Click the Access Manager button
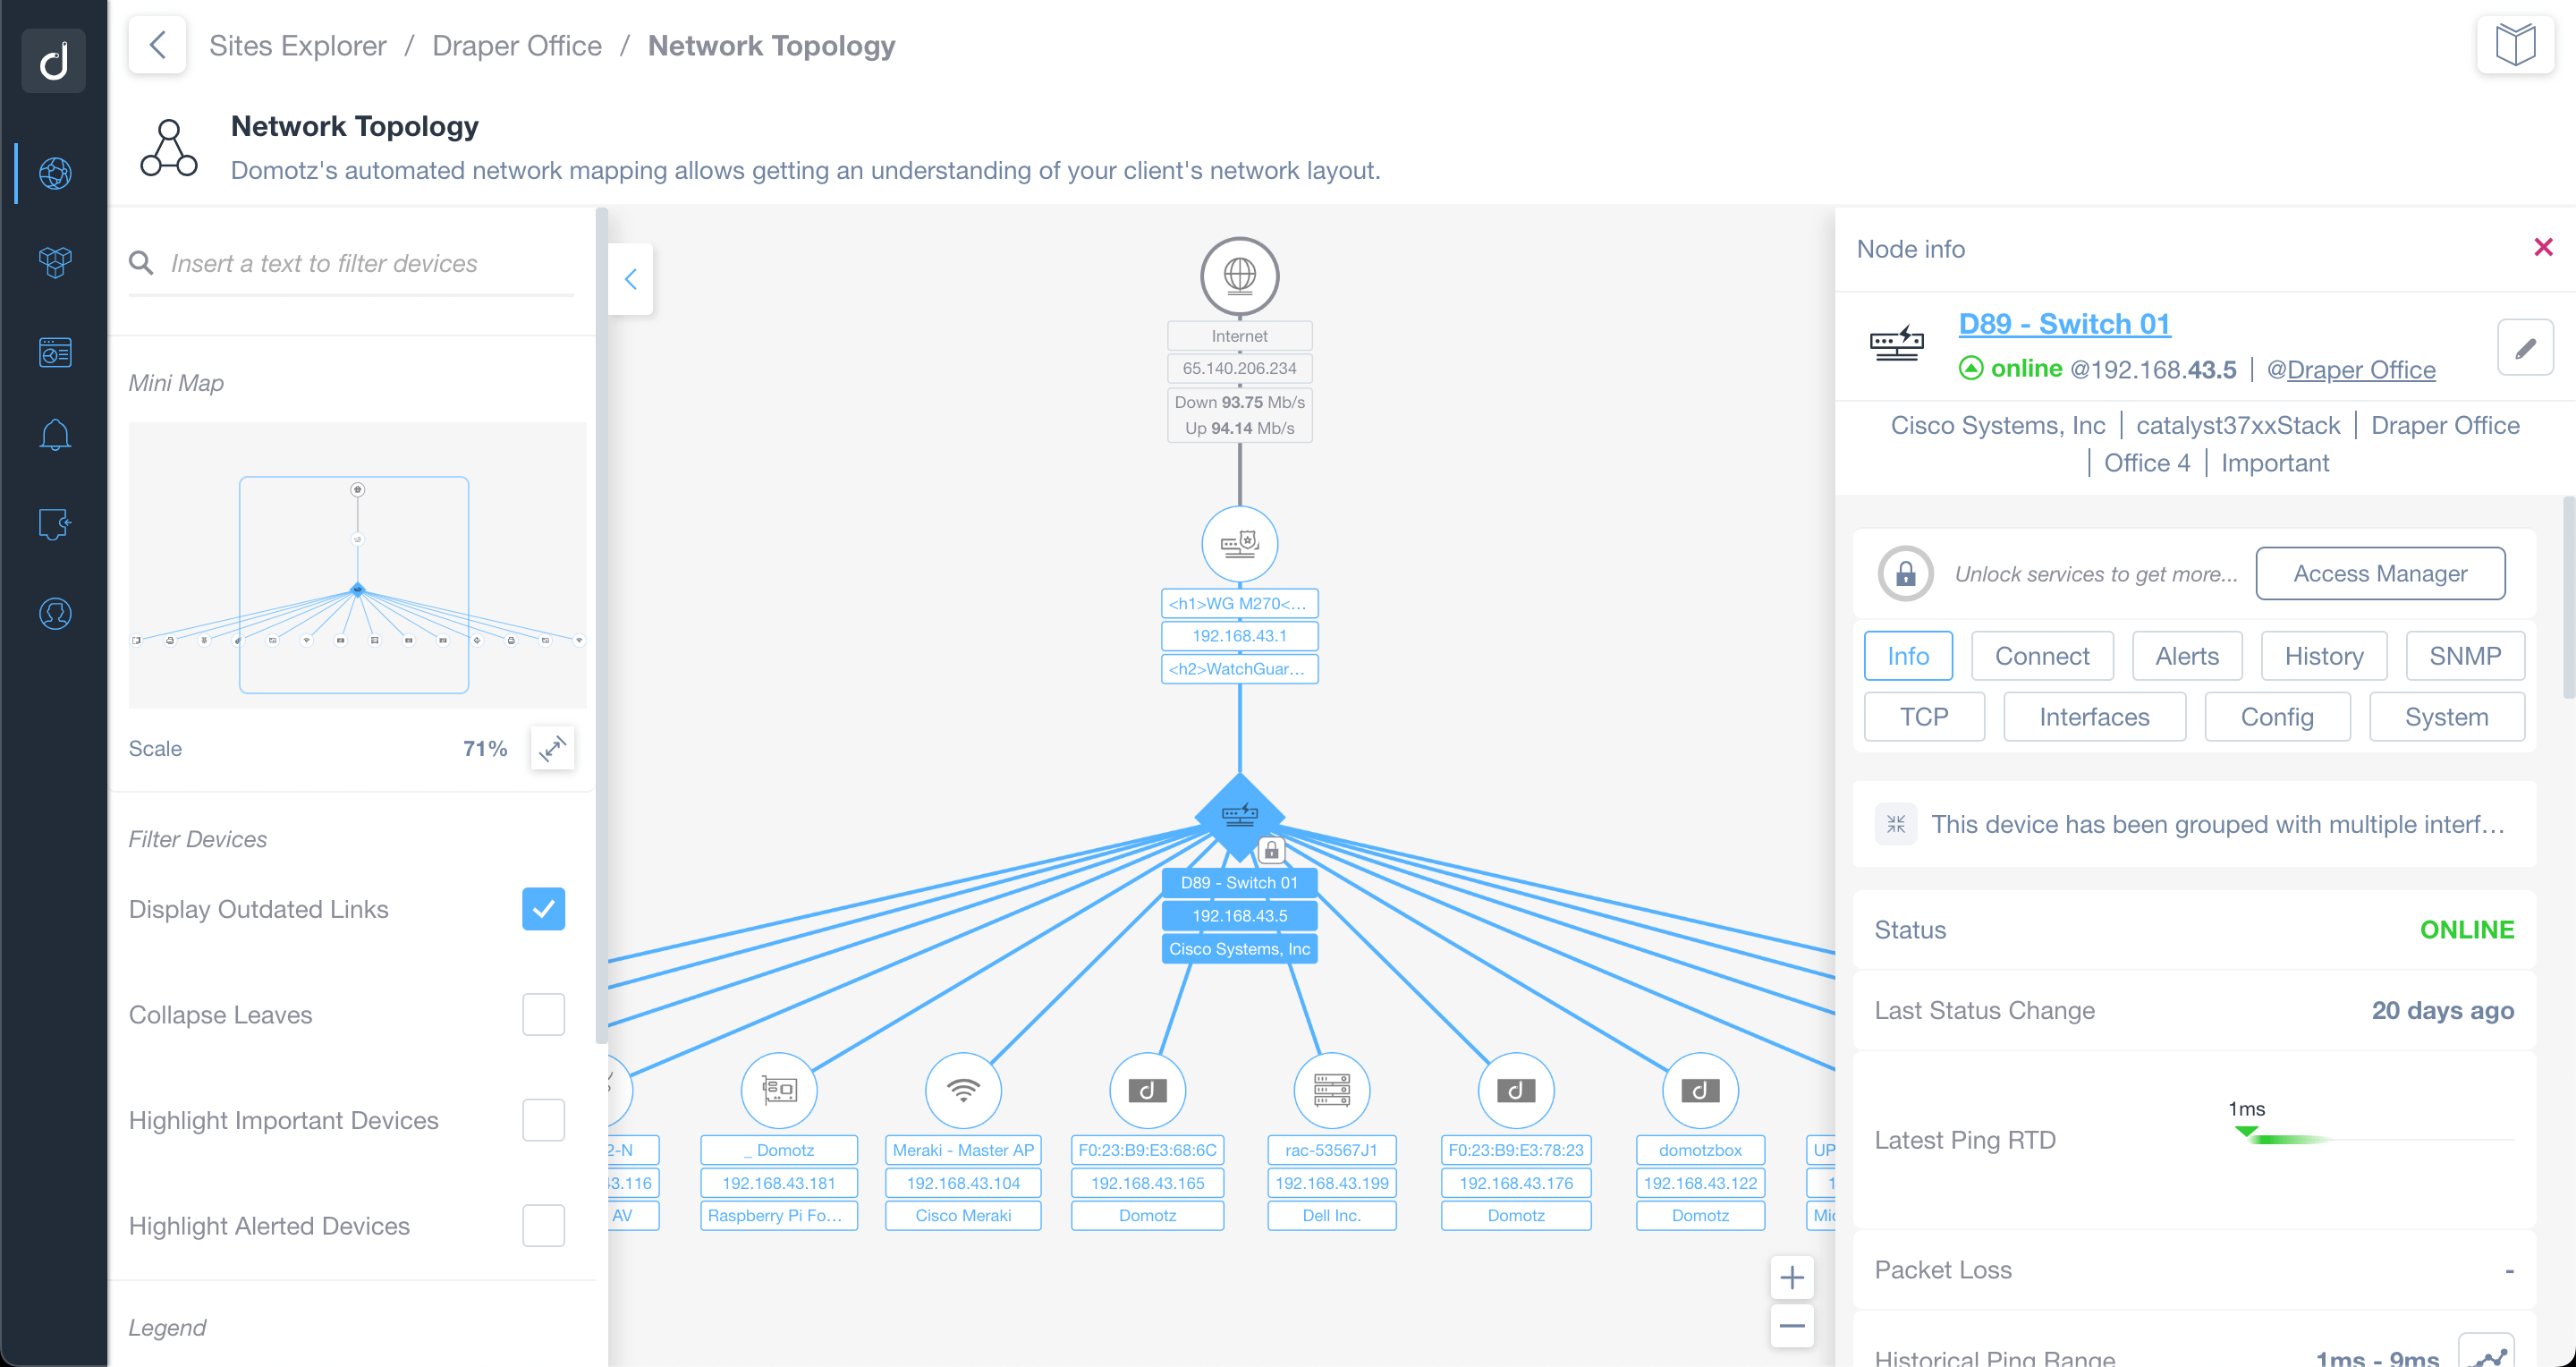The width and height of the screenshot is (2576, 1367). tap(2380, 573)
